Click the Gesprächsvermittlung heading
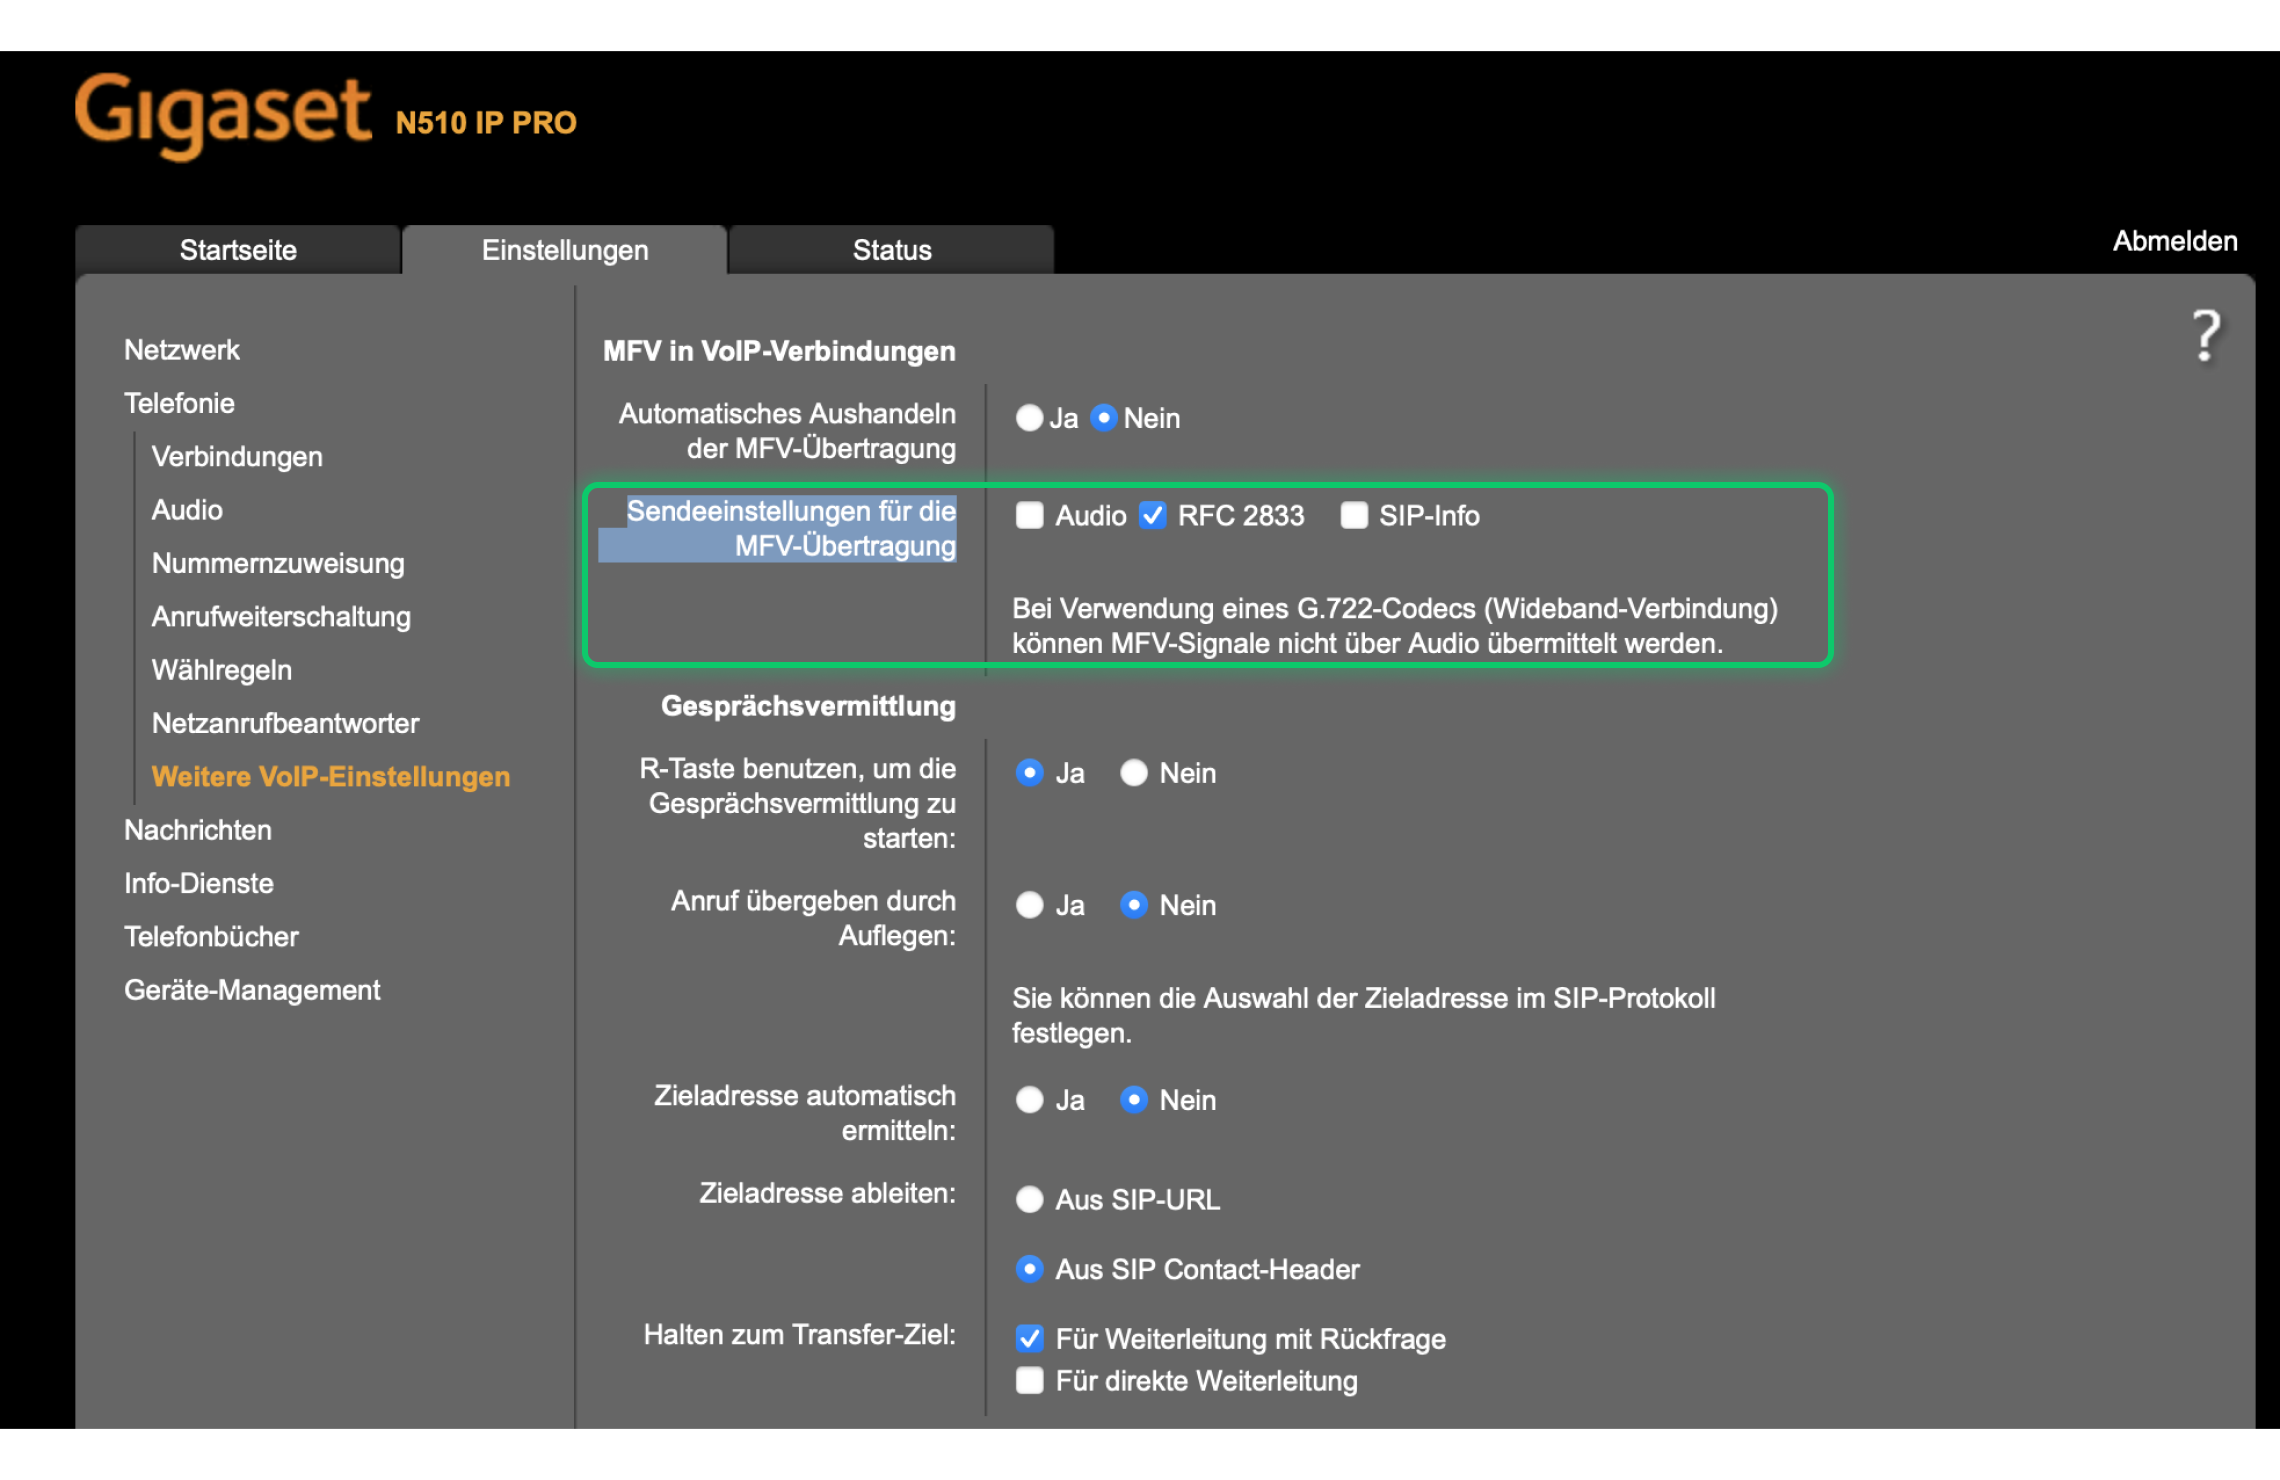This screenshot has width=2280, height=1480. tap(808, 707)
